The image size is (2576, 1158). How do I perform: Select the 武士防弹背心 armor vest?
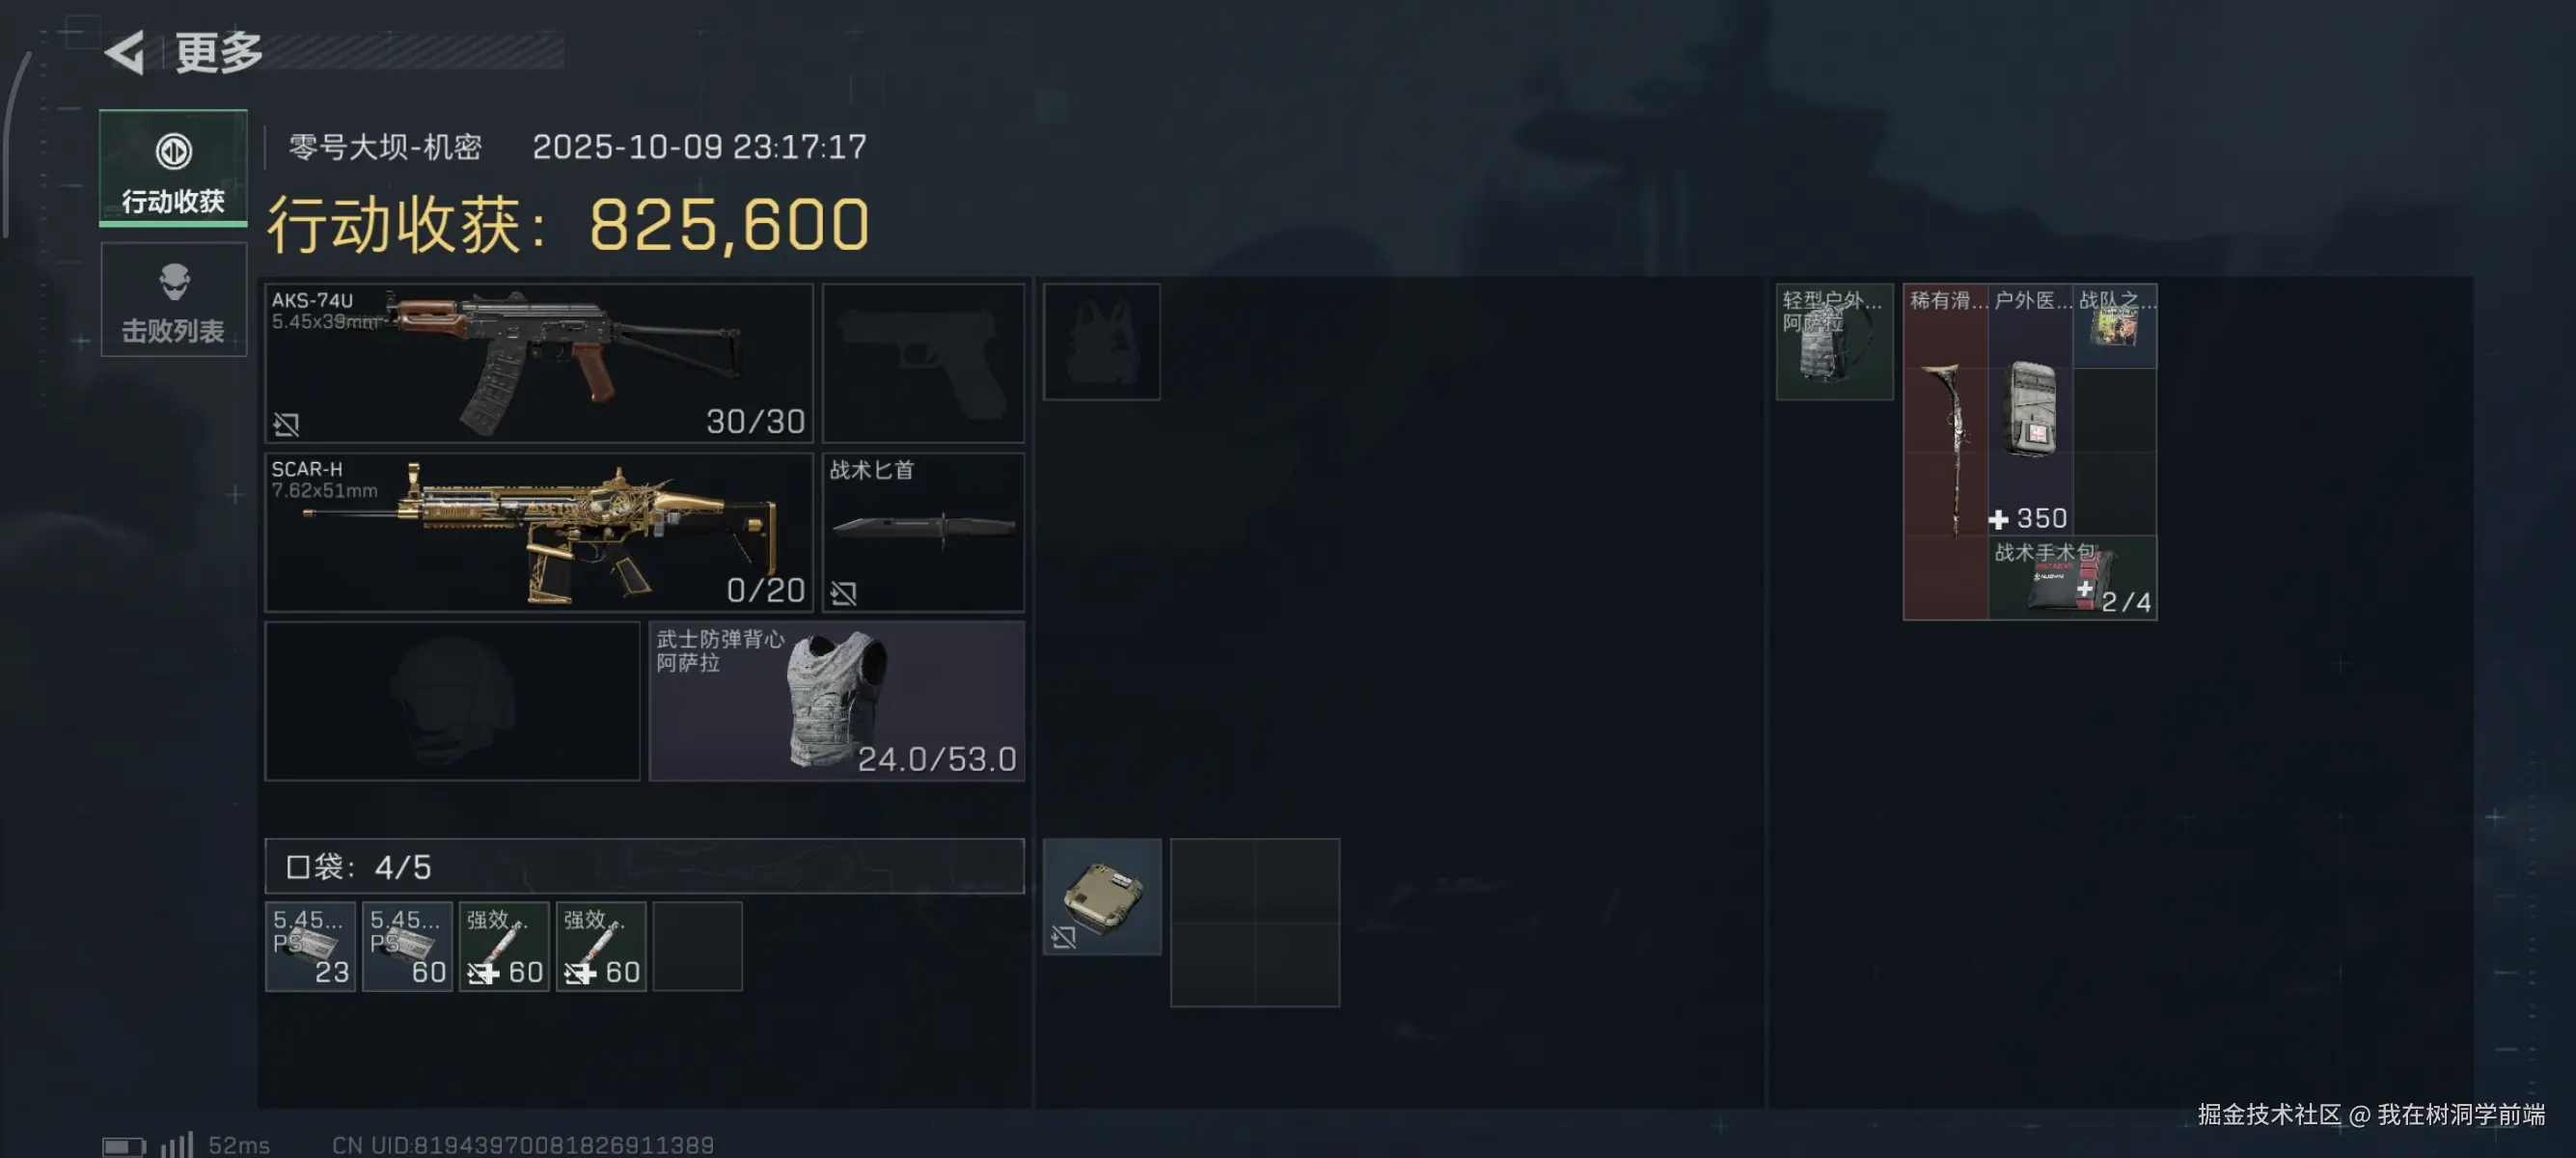(x=837, y=701)
